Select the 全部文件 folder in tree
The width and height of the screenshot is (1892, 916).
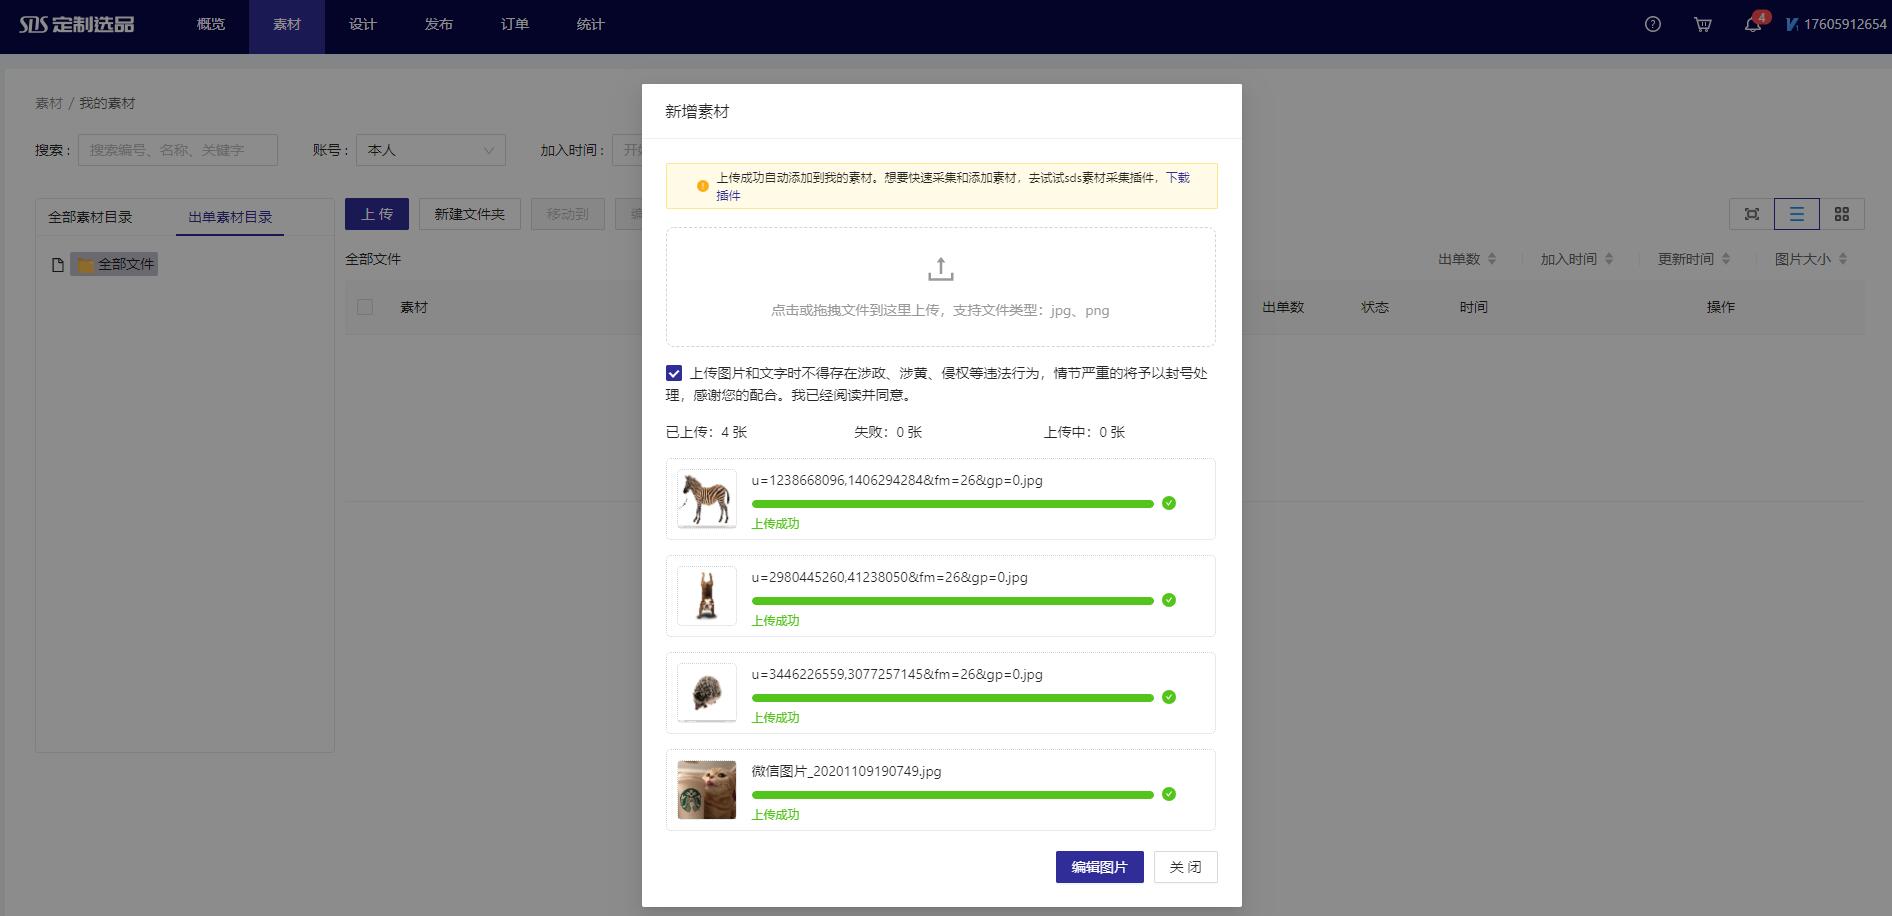point(114,264)
